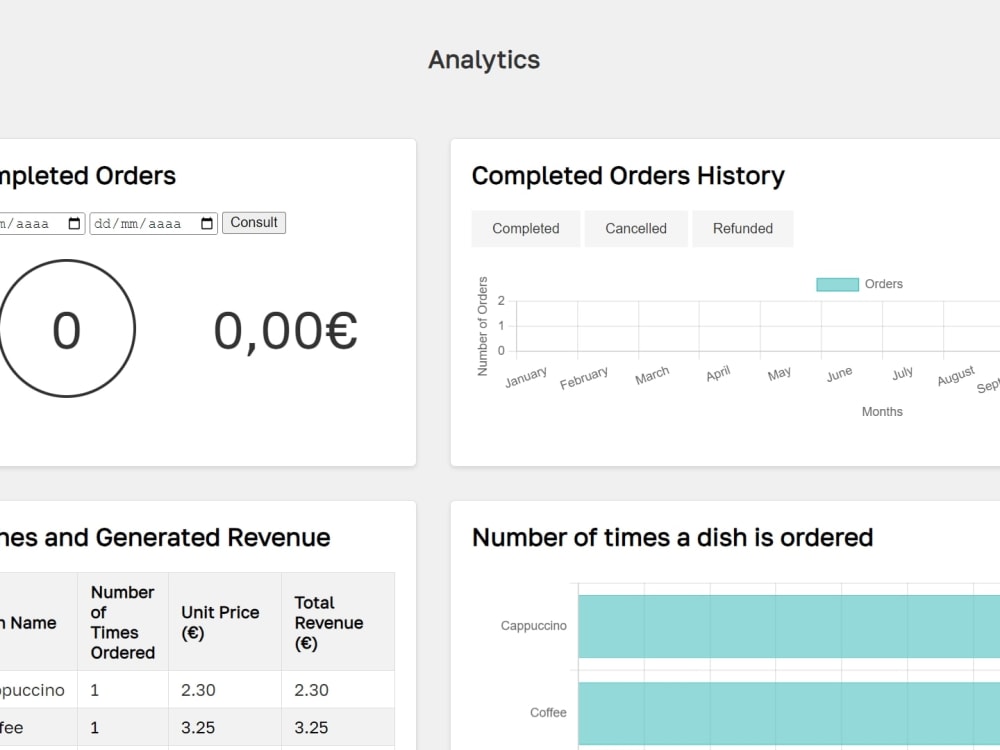Click the completed orders count circle

(66, 328)
